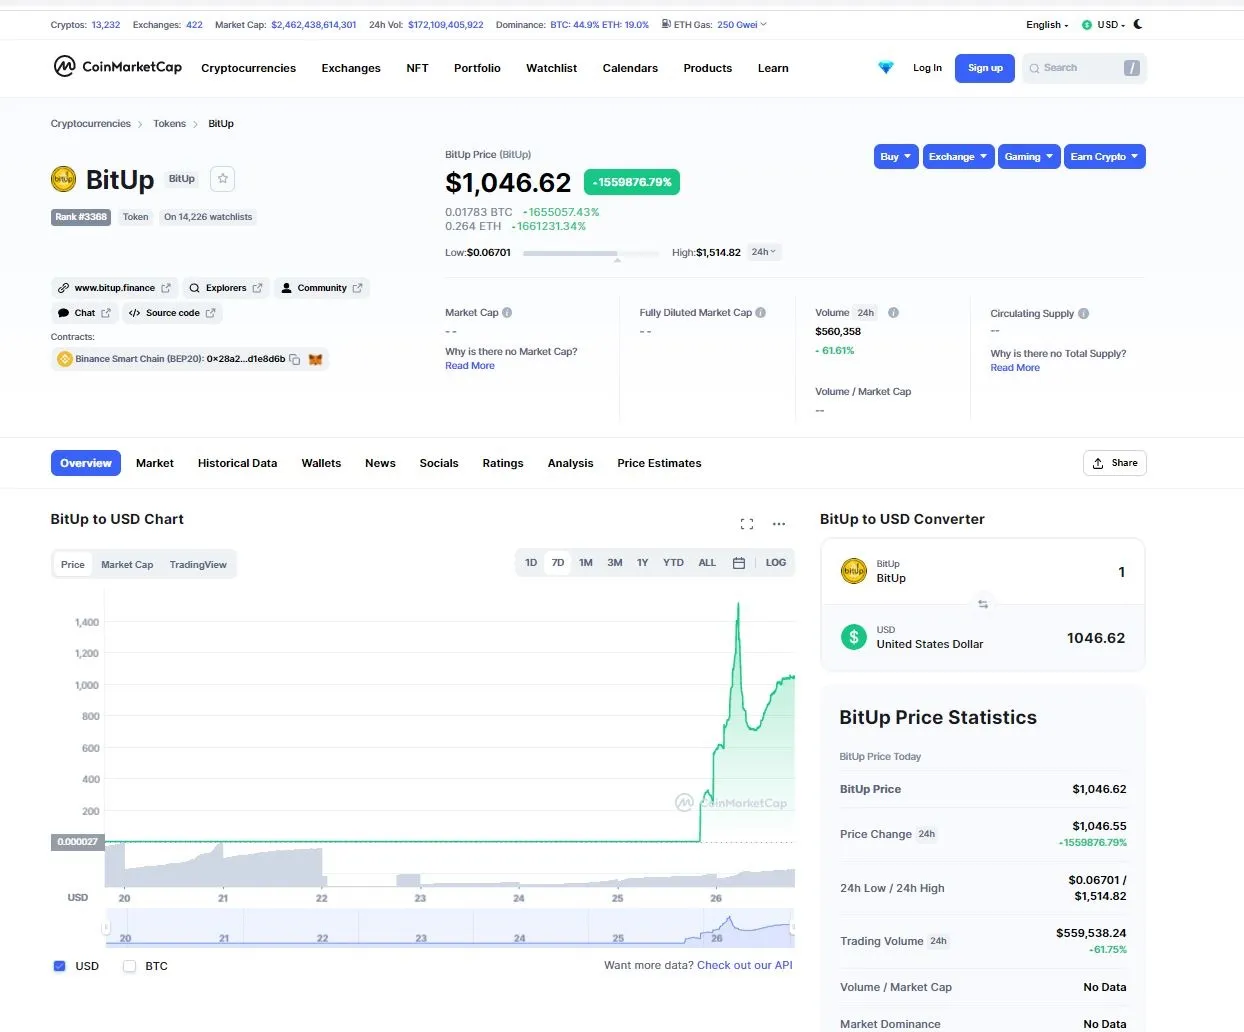
Task: Open Volume info icon
Action: [893, 312]
